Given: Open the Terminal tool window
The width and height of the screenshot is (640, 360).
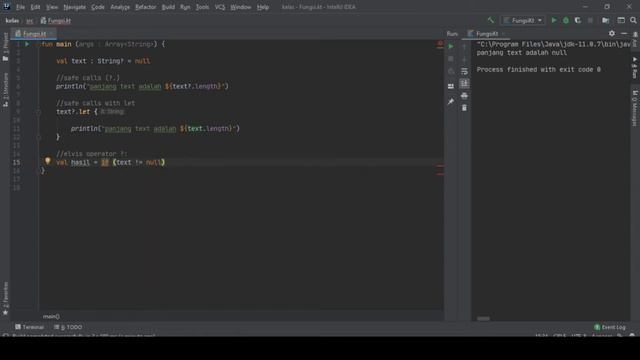Looking at the screenshot, I should [29, 327].
